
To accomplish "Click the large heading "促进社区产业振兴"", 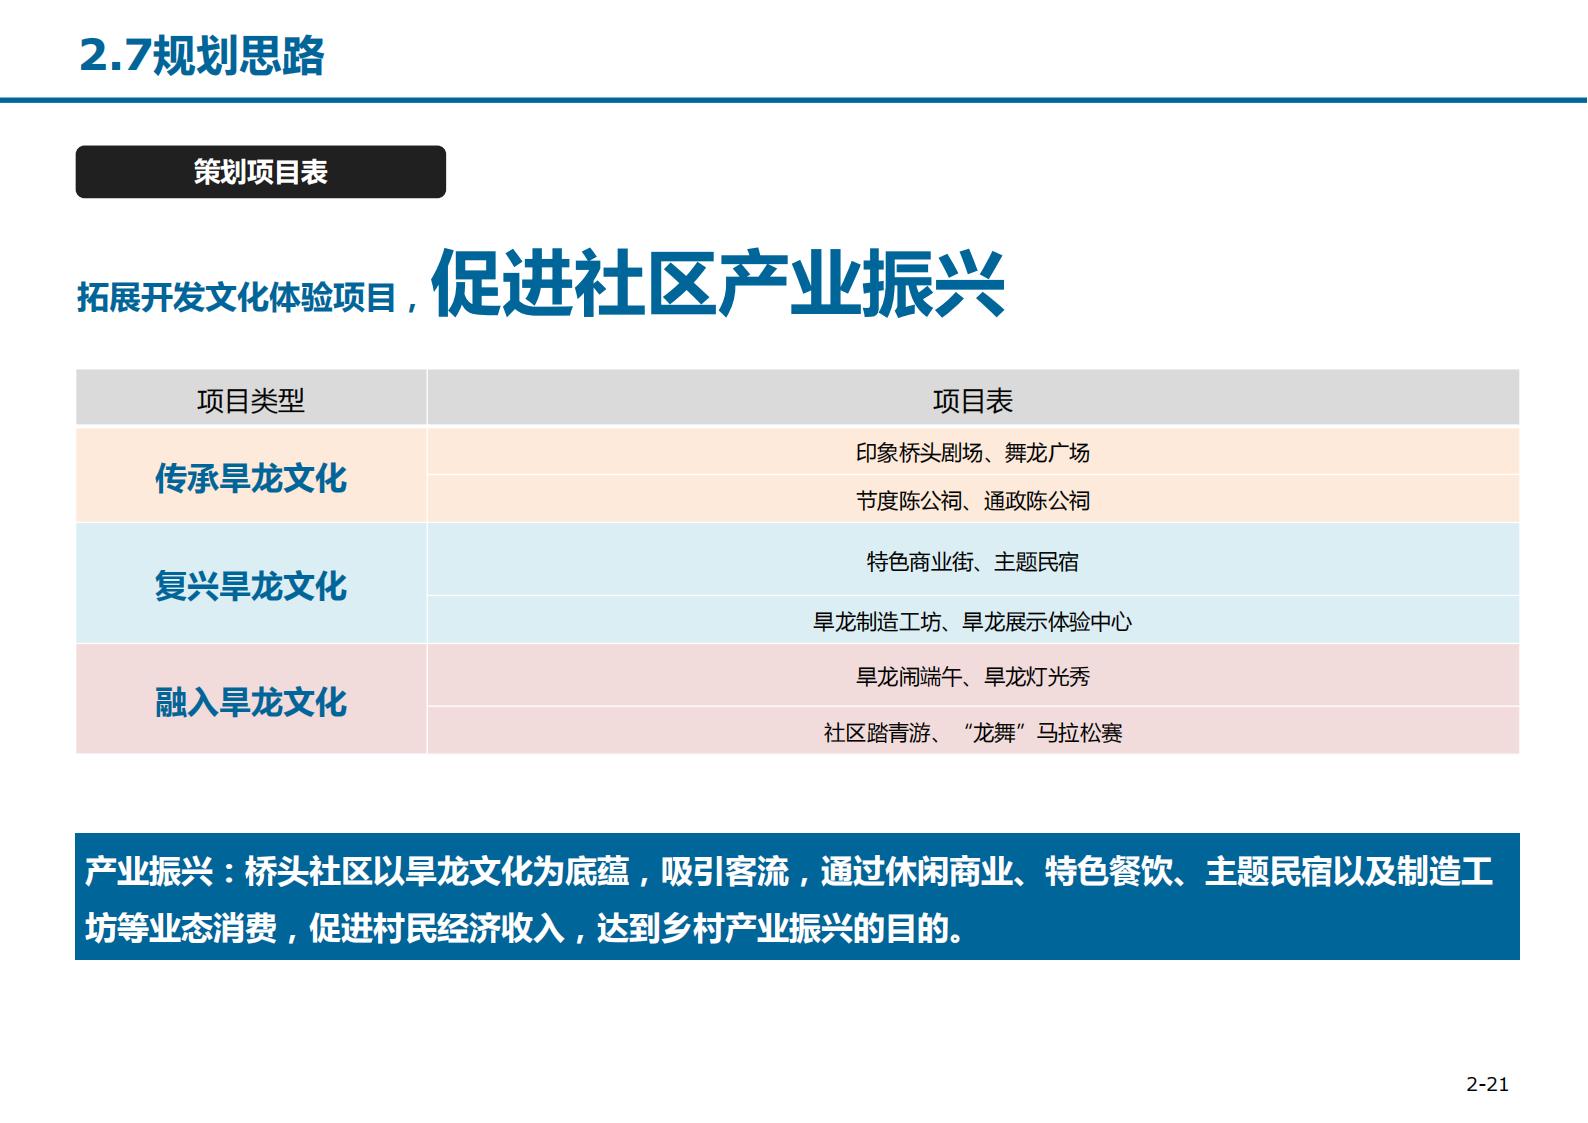I will coord(718,284).
